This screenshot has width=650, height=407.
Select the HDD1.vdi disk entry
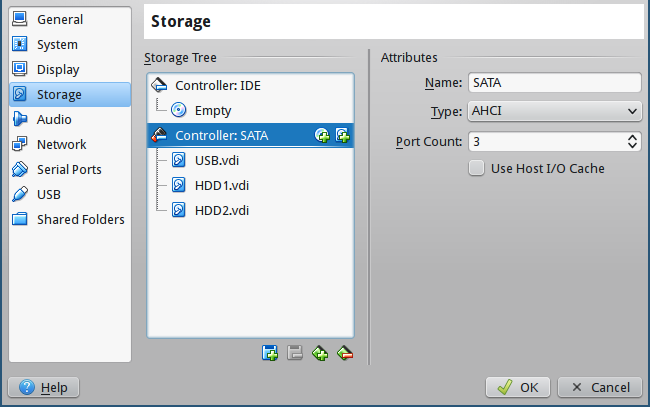coord(250,185)
